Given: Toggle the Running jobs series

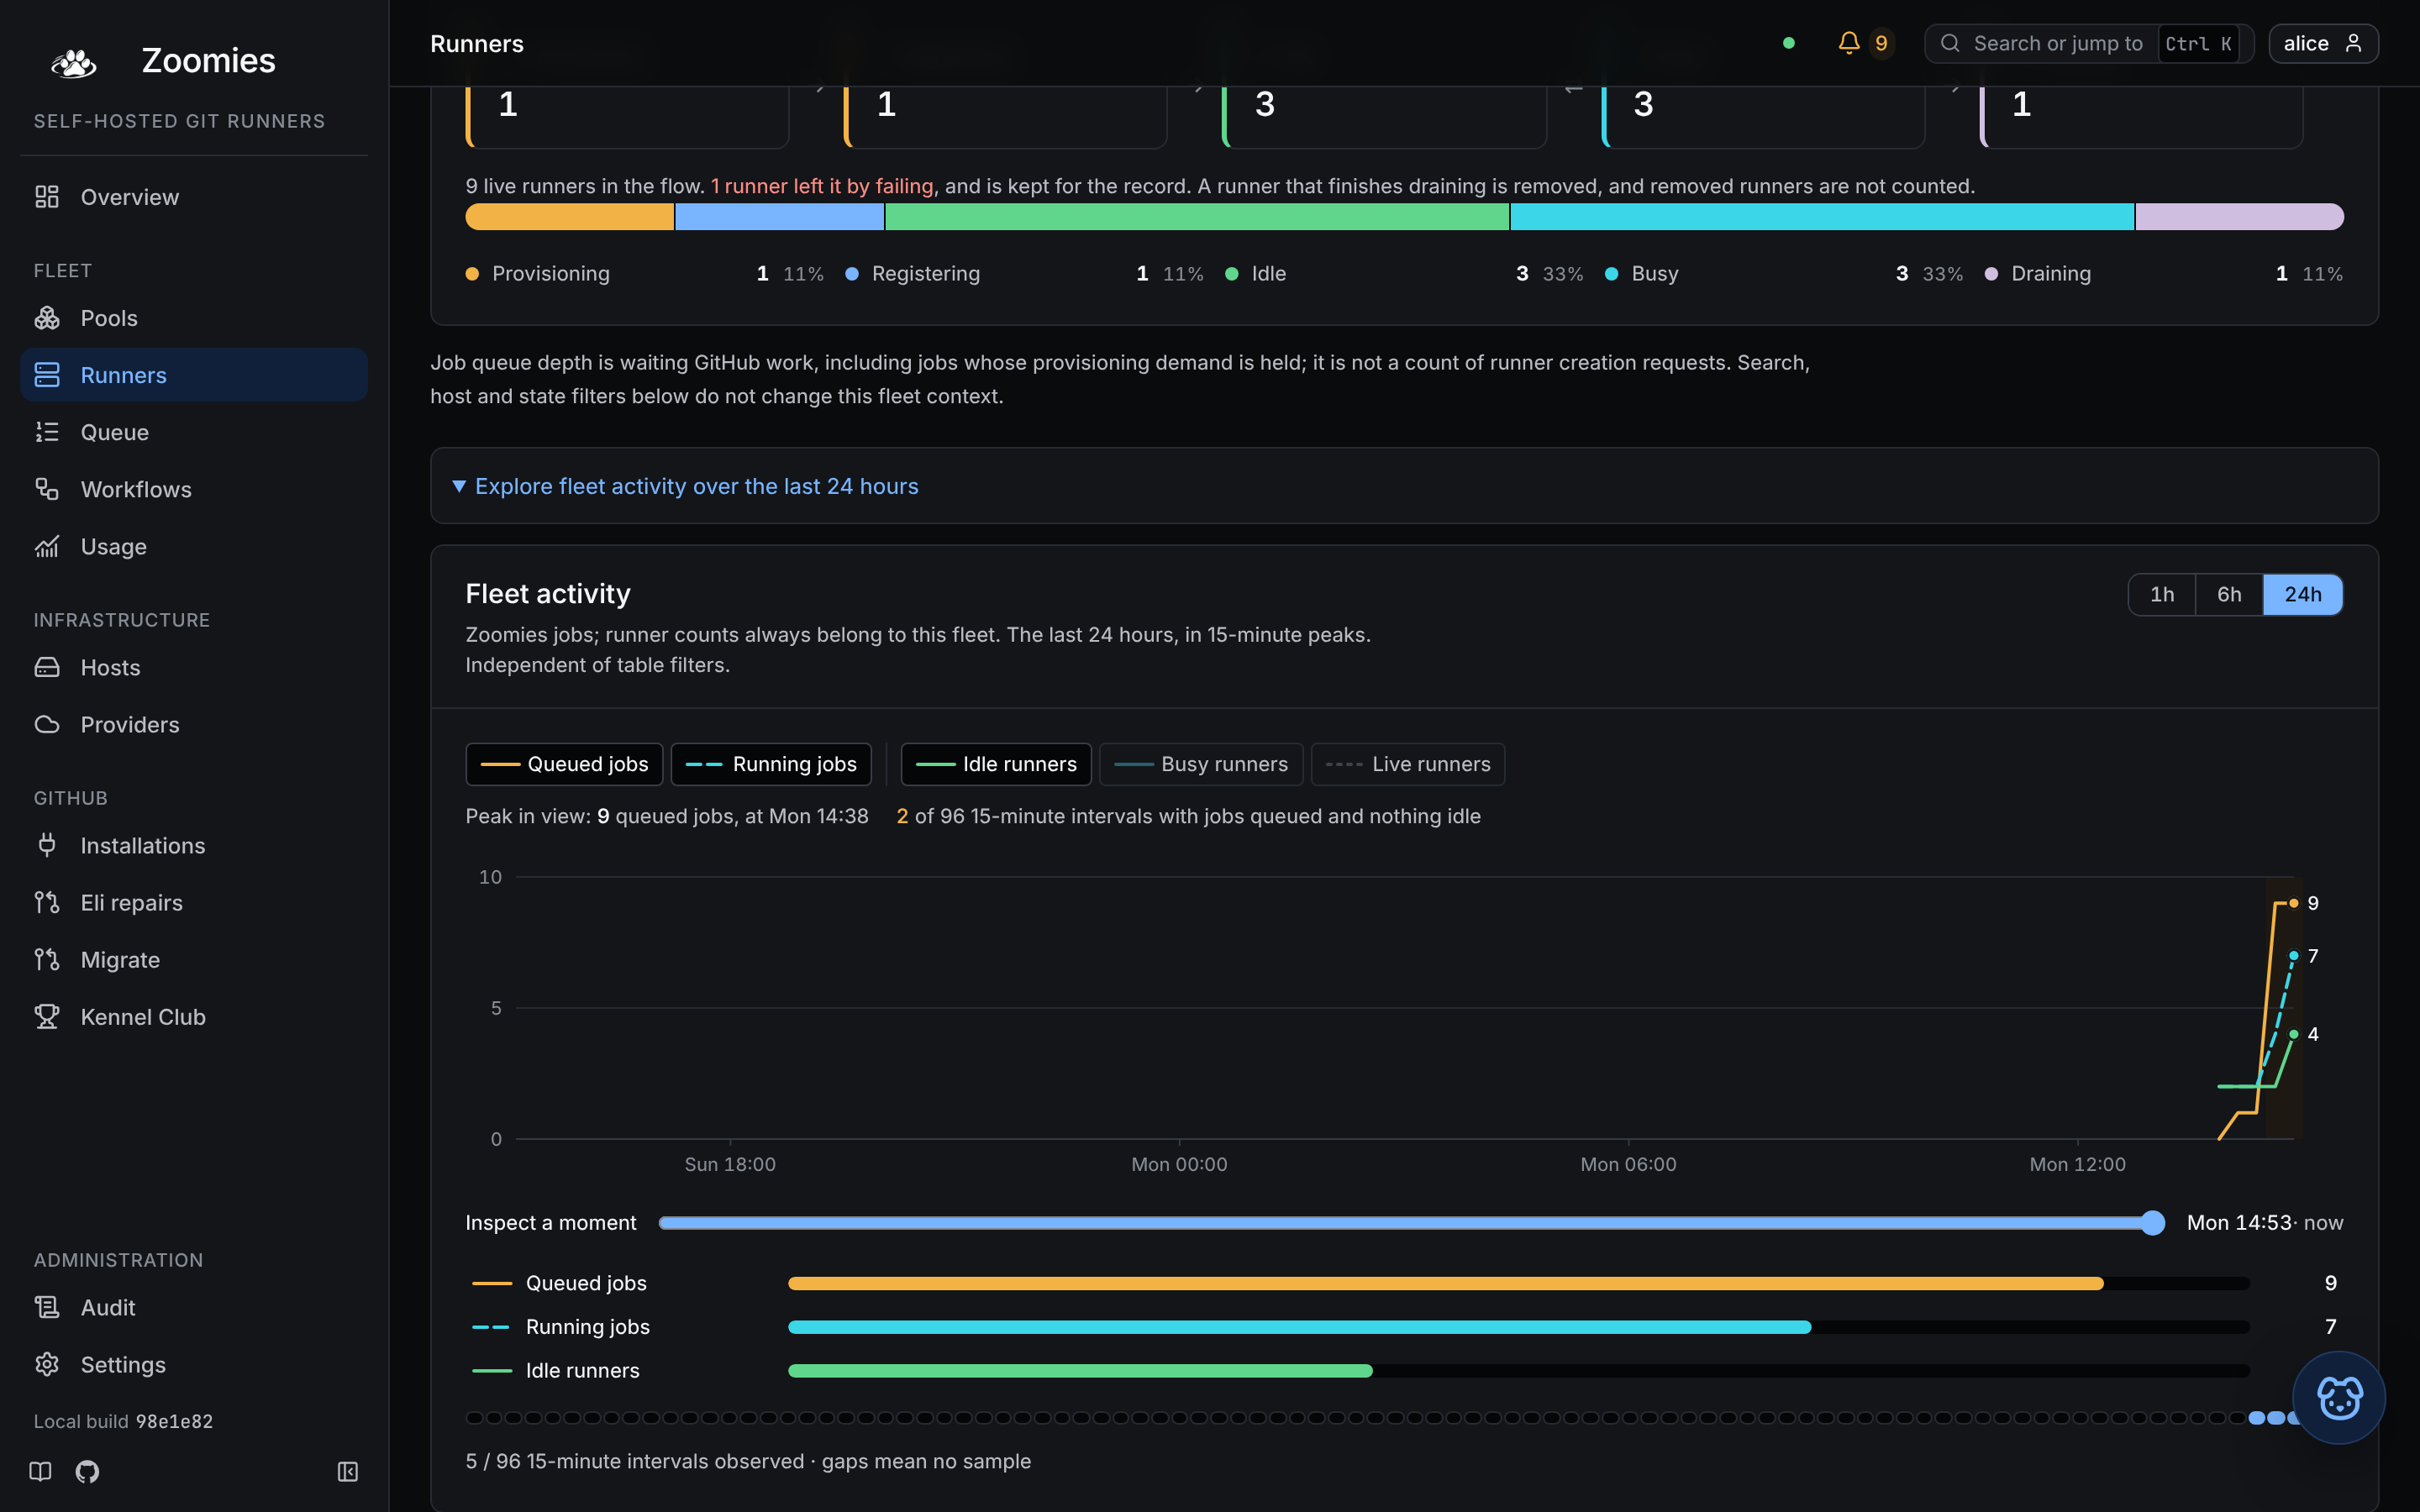Looking at the screenshot, I should 771,764.
